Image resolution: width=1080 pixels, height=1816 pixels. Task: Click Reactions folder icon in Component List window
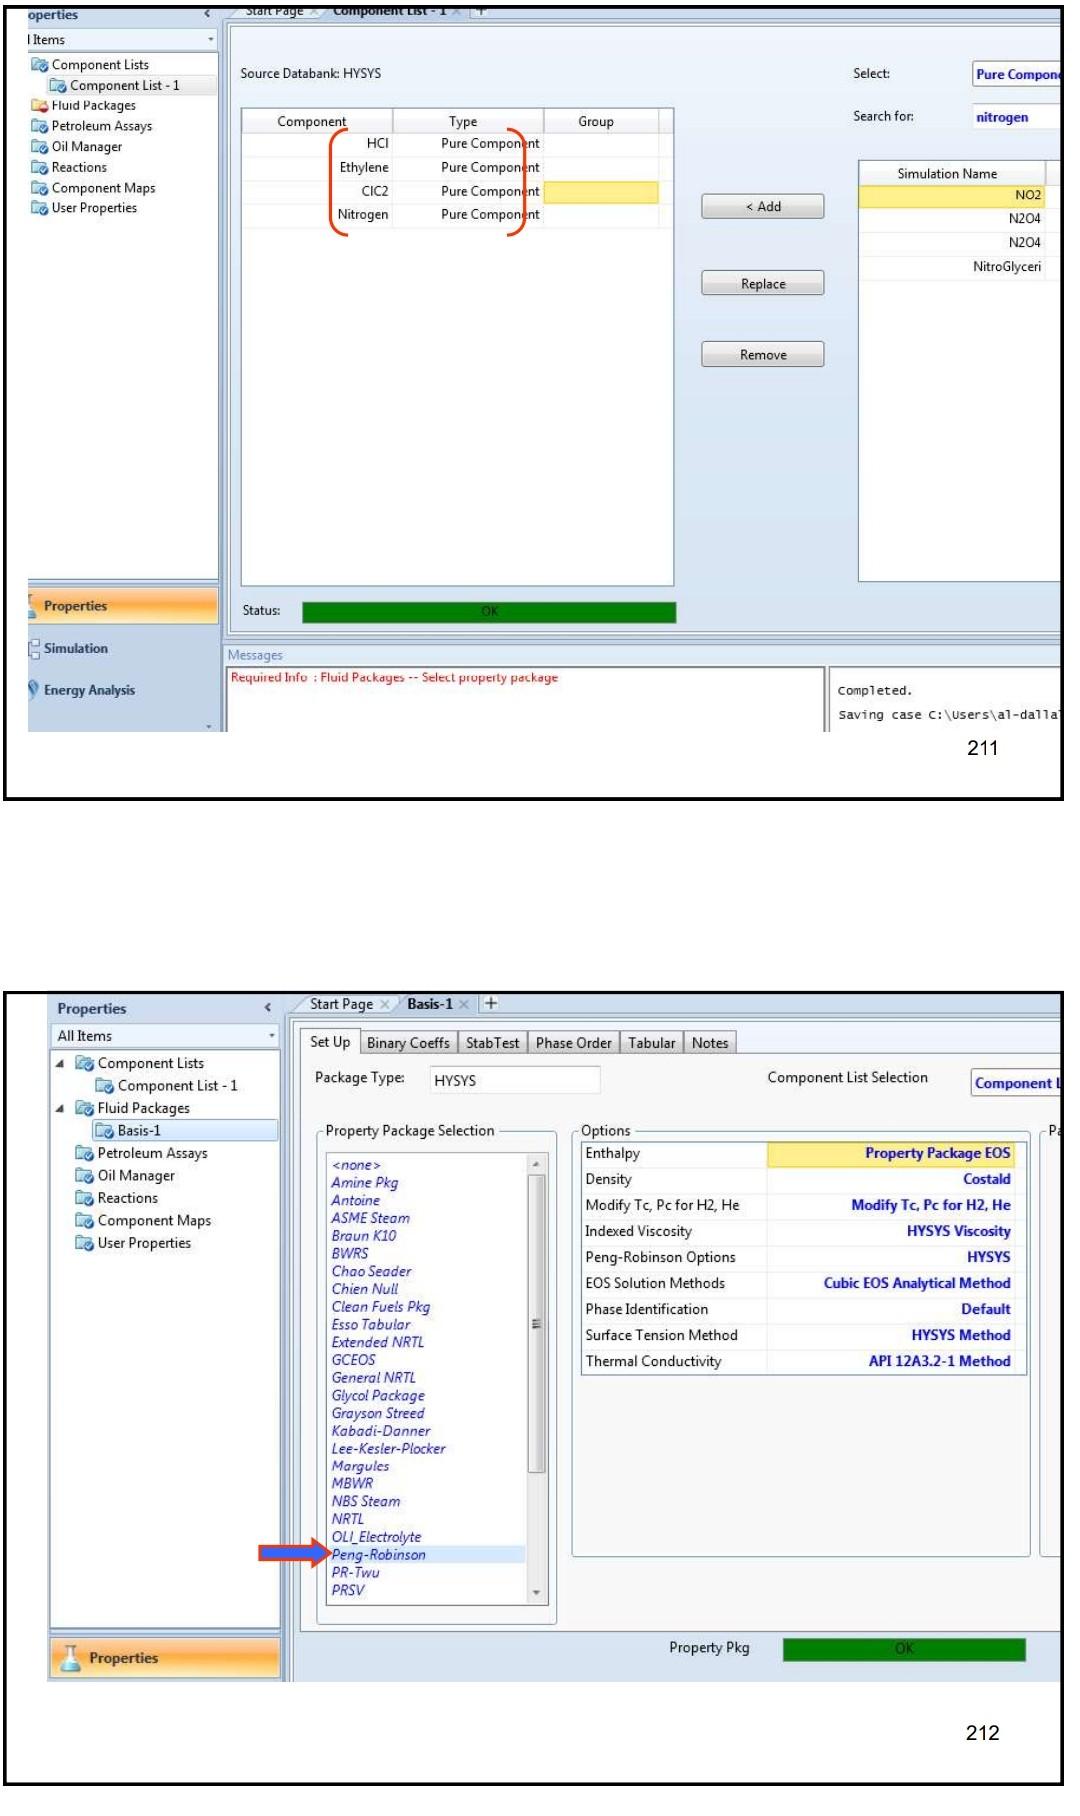pyautogui.click(x=39, y=168)
